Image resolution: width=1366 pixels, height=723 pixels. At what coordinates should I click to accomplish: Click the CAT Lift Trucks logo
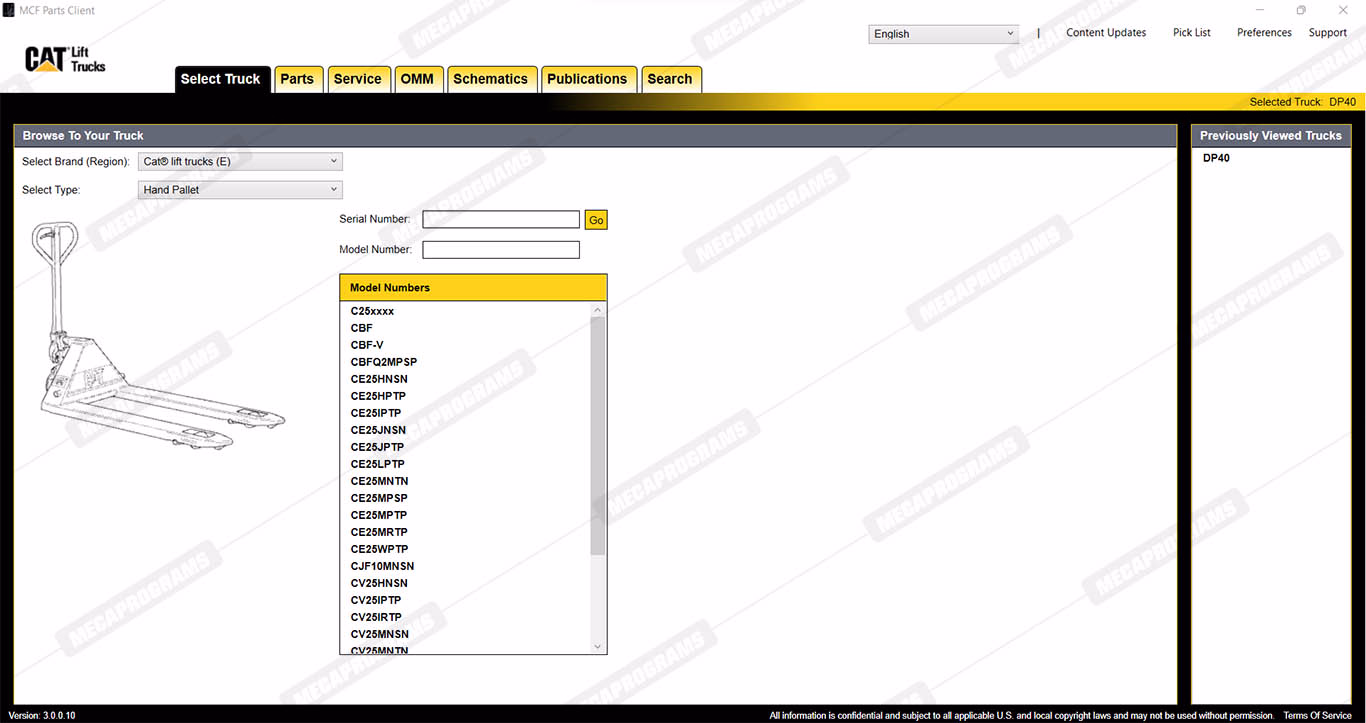pyautogui.click(x=65, y=60)
